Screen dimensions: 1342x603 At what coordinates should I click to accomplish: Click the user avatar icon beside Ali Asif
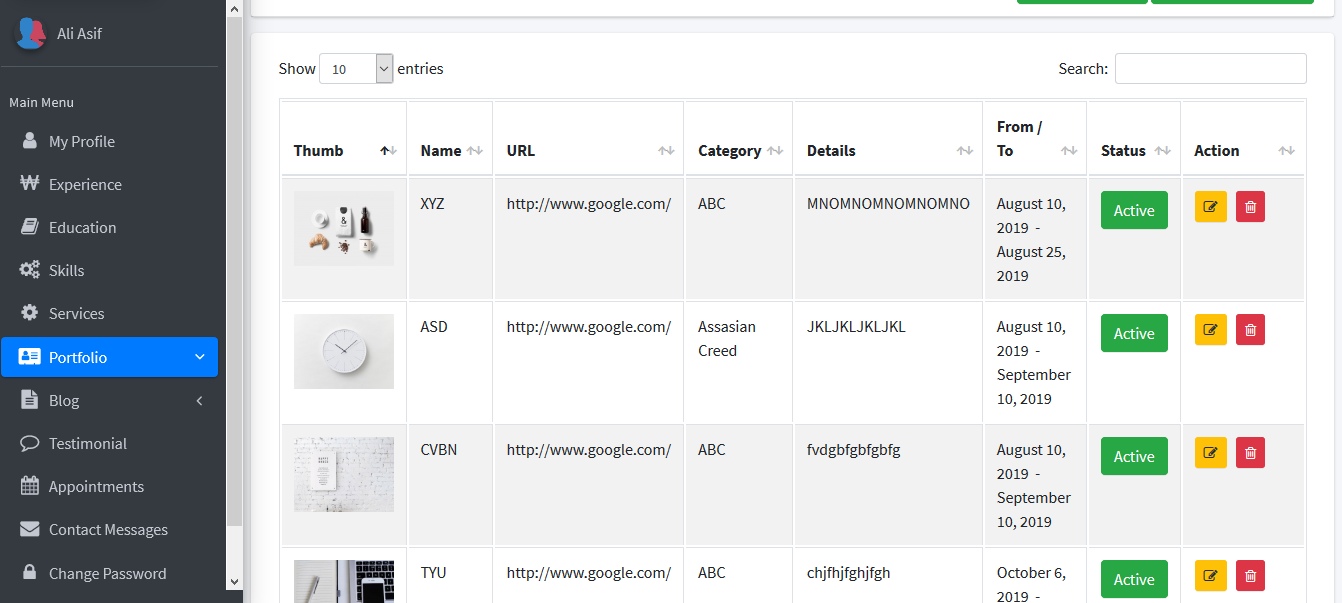pyautogui.click(x=31, y=33)
